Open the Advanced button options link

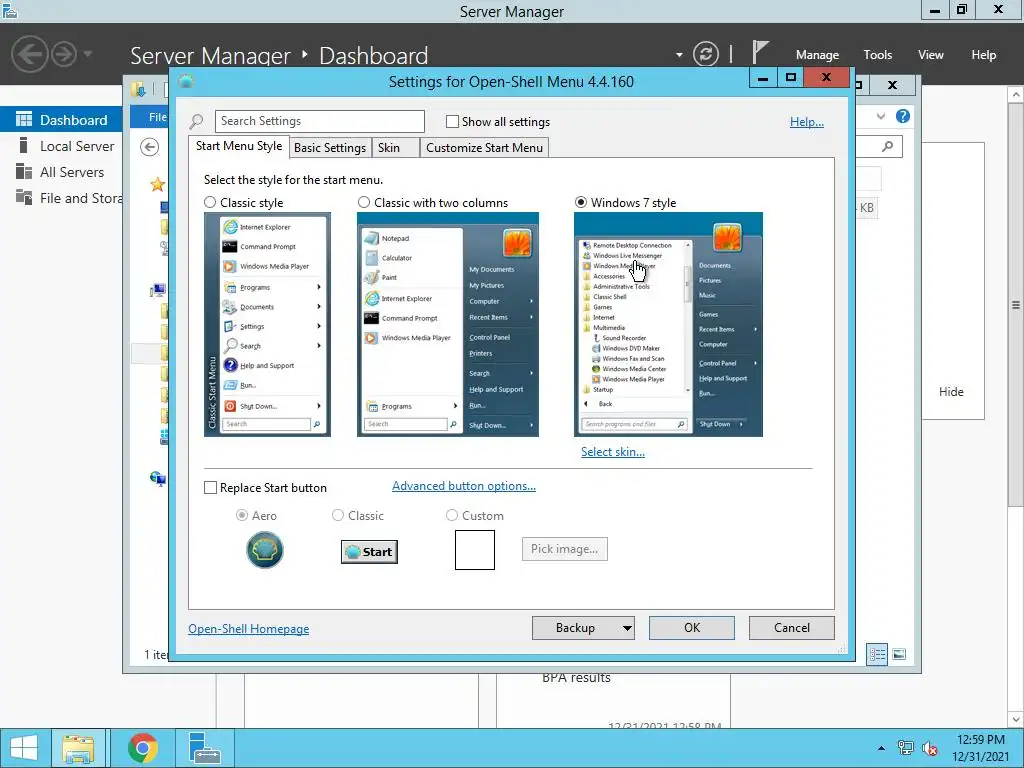click(464, 486)
